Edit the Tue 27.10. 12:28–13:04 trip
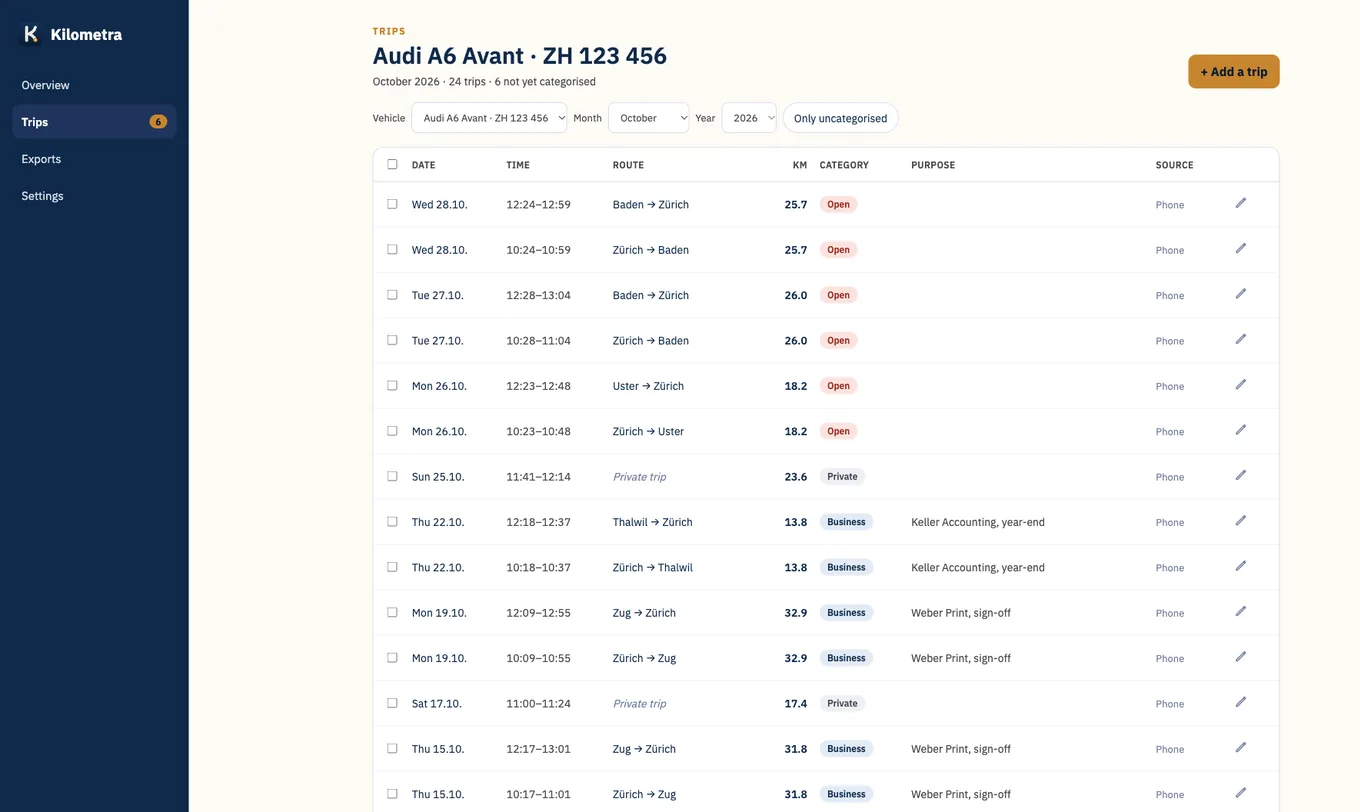 coord(1240,294)
